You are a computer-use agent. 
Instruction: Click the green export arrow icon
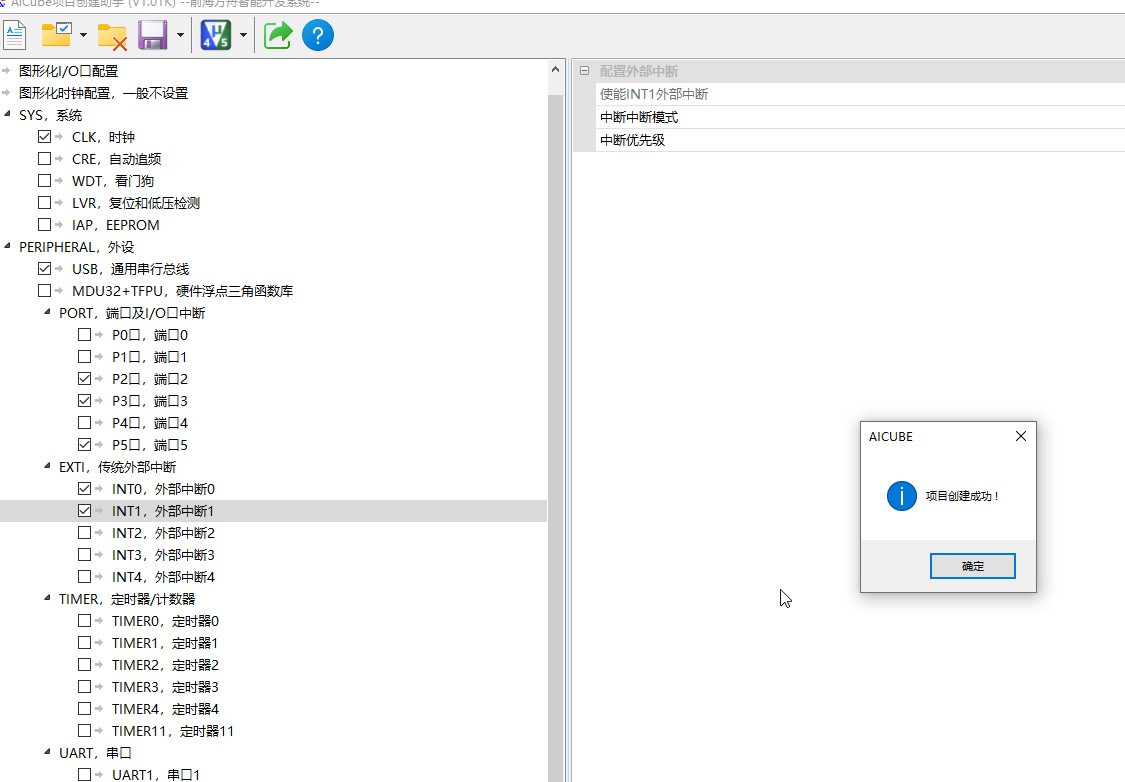[277, 34]
